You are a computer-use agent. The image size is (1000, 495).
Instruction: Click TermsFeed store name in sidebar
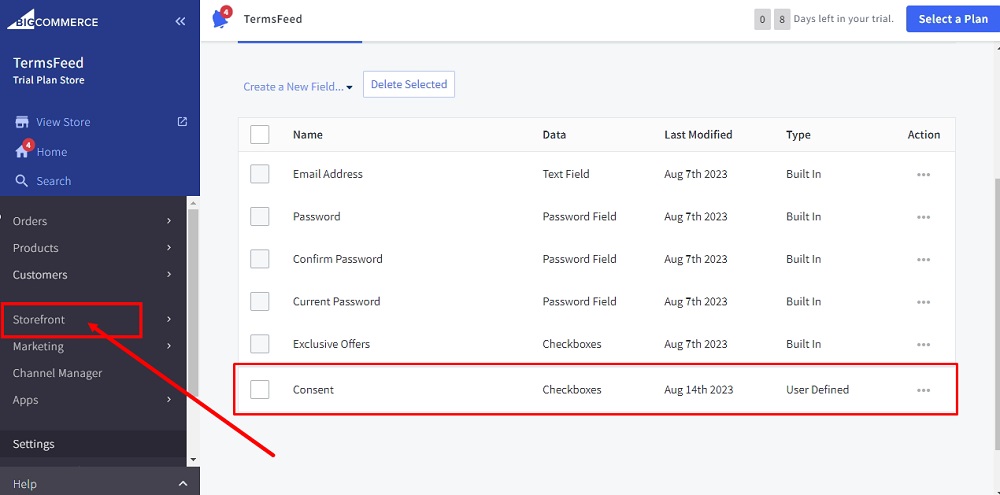[x=48, y=63]
